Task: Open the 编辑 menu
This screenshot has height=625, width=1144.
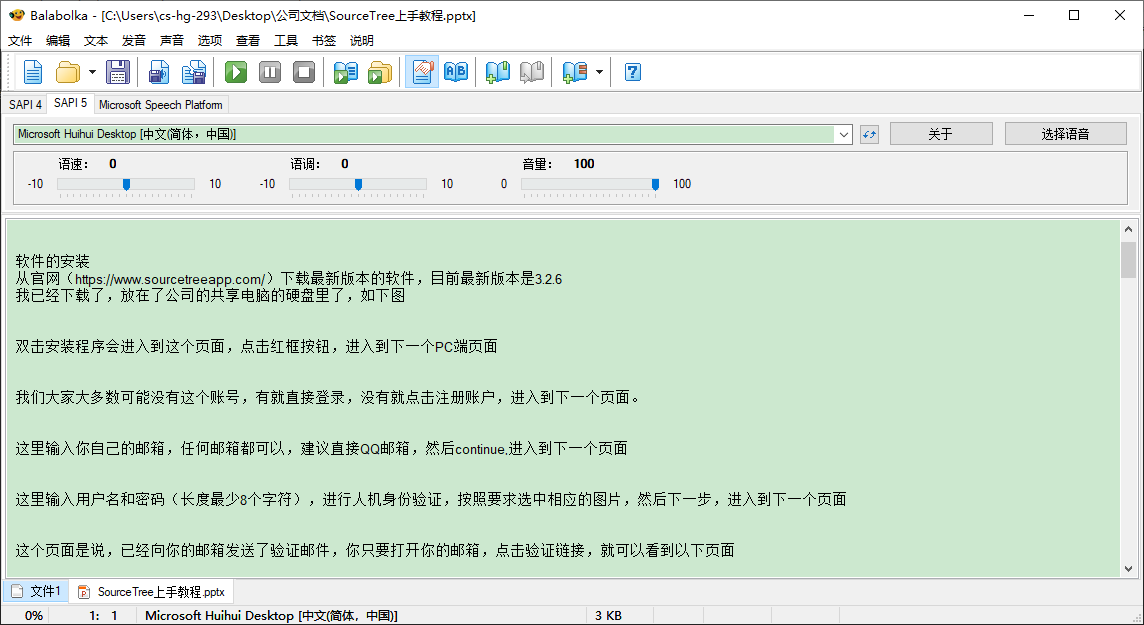Action: 58,41
